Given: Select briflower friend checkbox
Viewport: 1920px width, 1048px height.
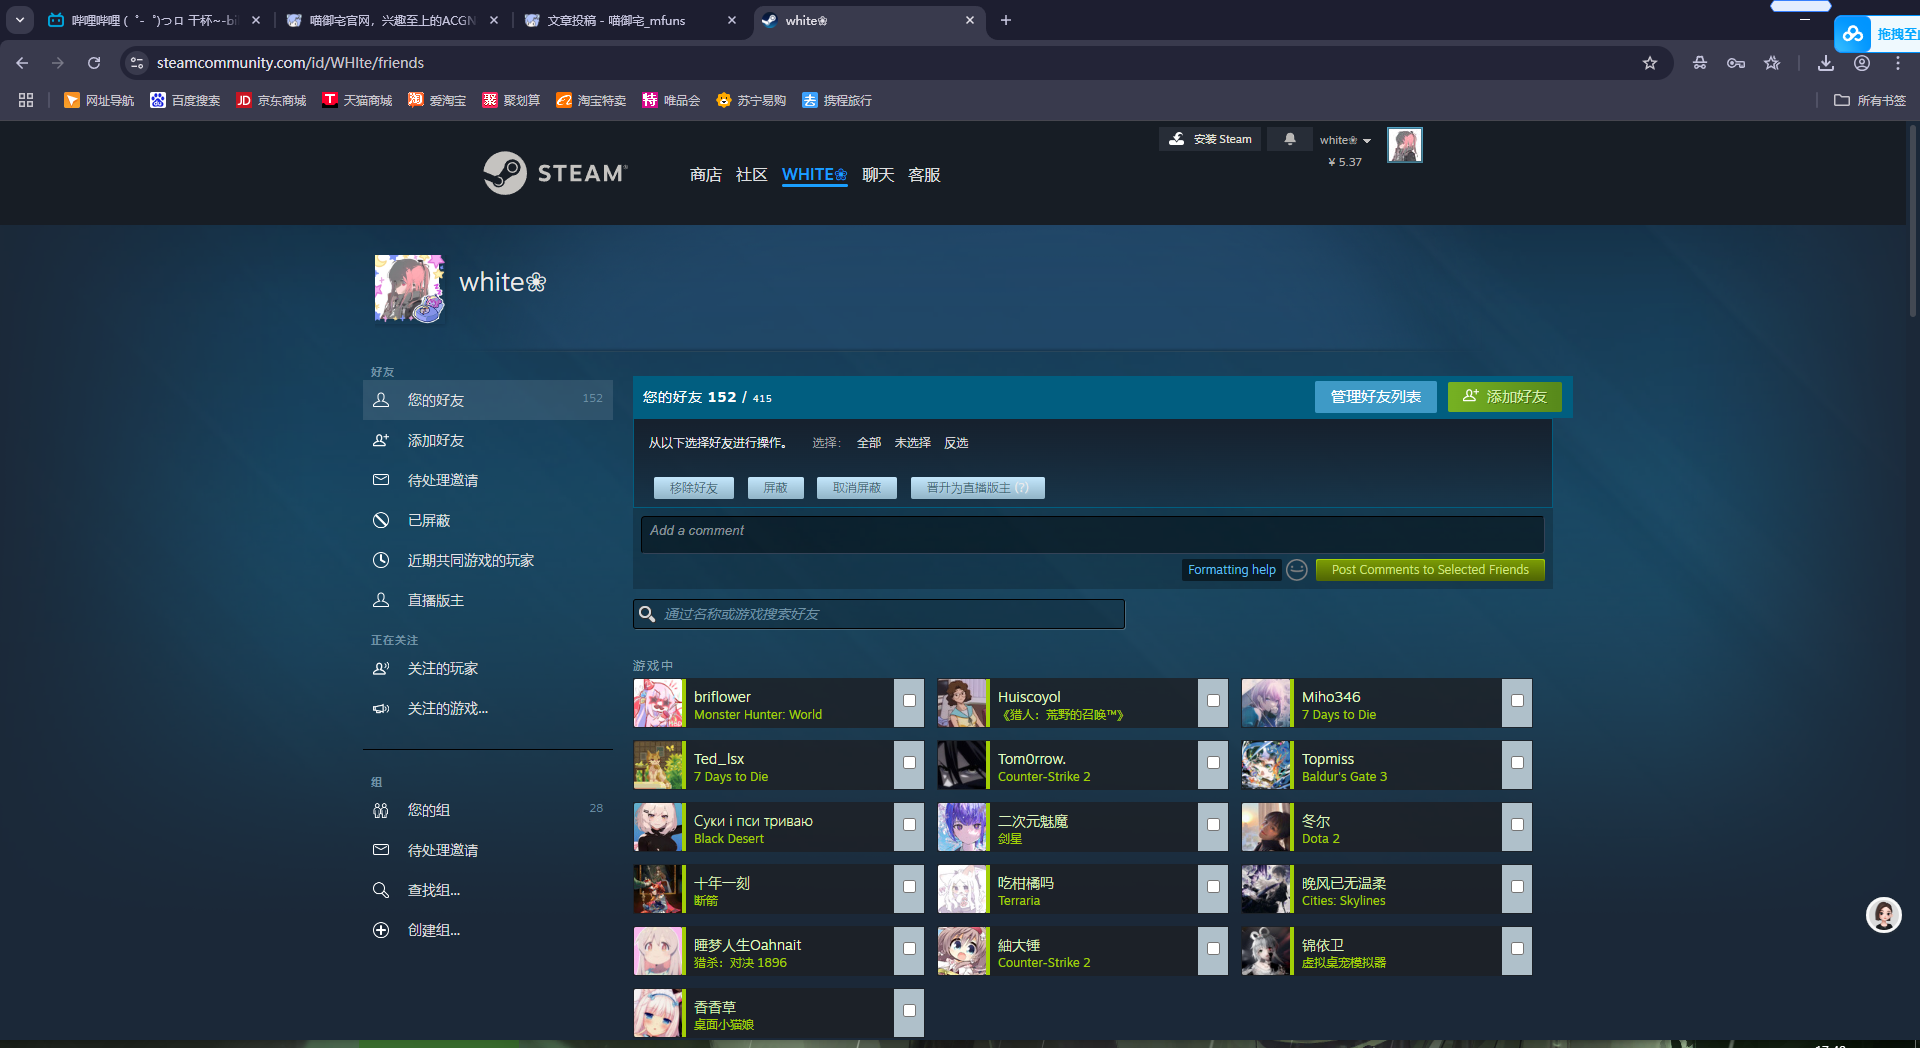Looking at the screenshot, I should [909, 701].
